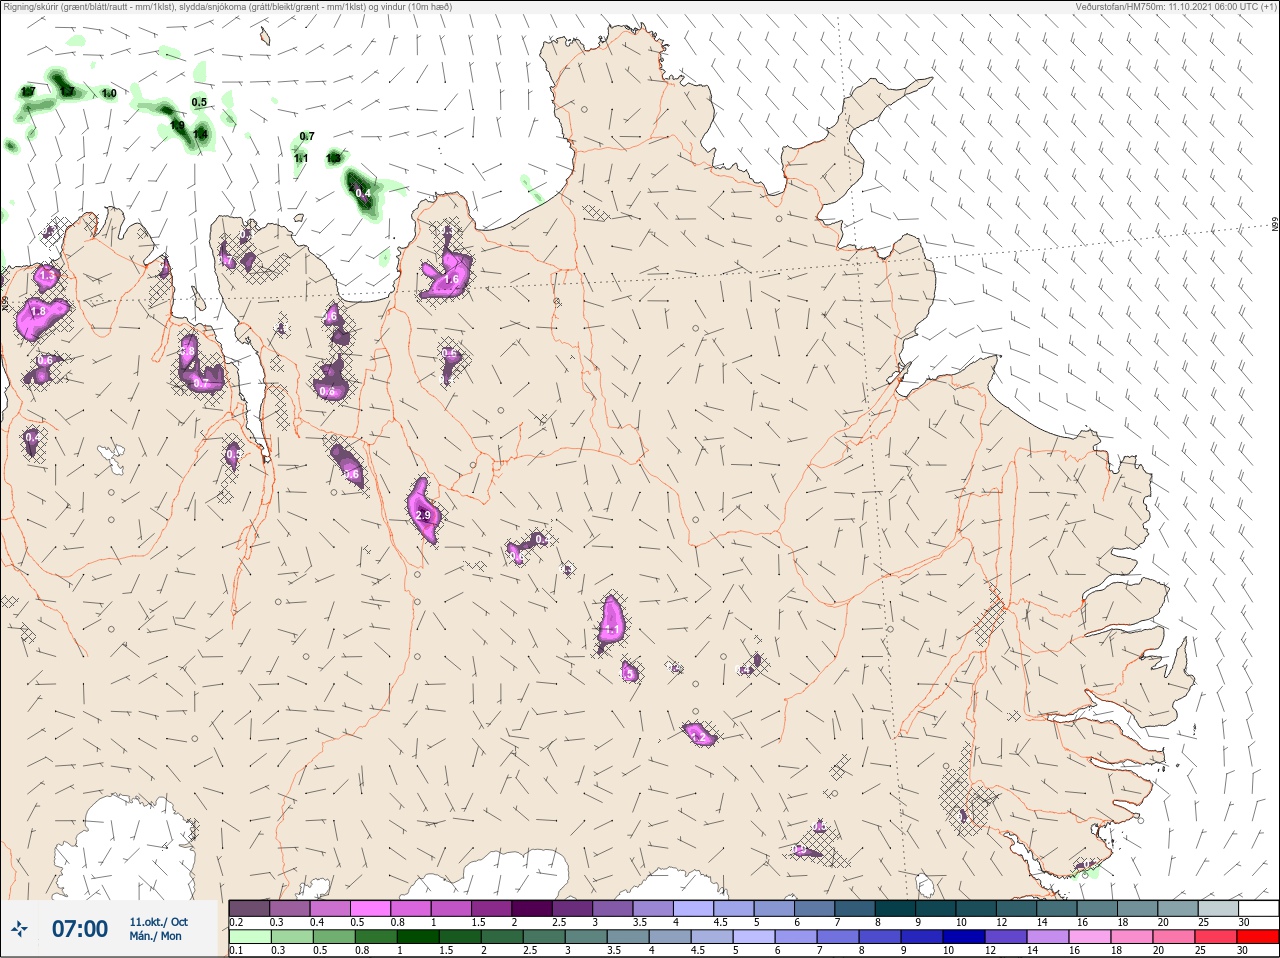Select the bright red 30 swatch in lower legend
This screenshot has height=958, width=1280.
click(x=1258, y=937)
